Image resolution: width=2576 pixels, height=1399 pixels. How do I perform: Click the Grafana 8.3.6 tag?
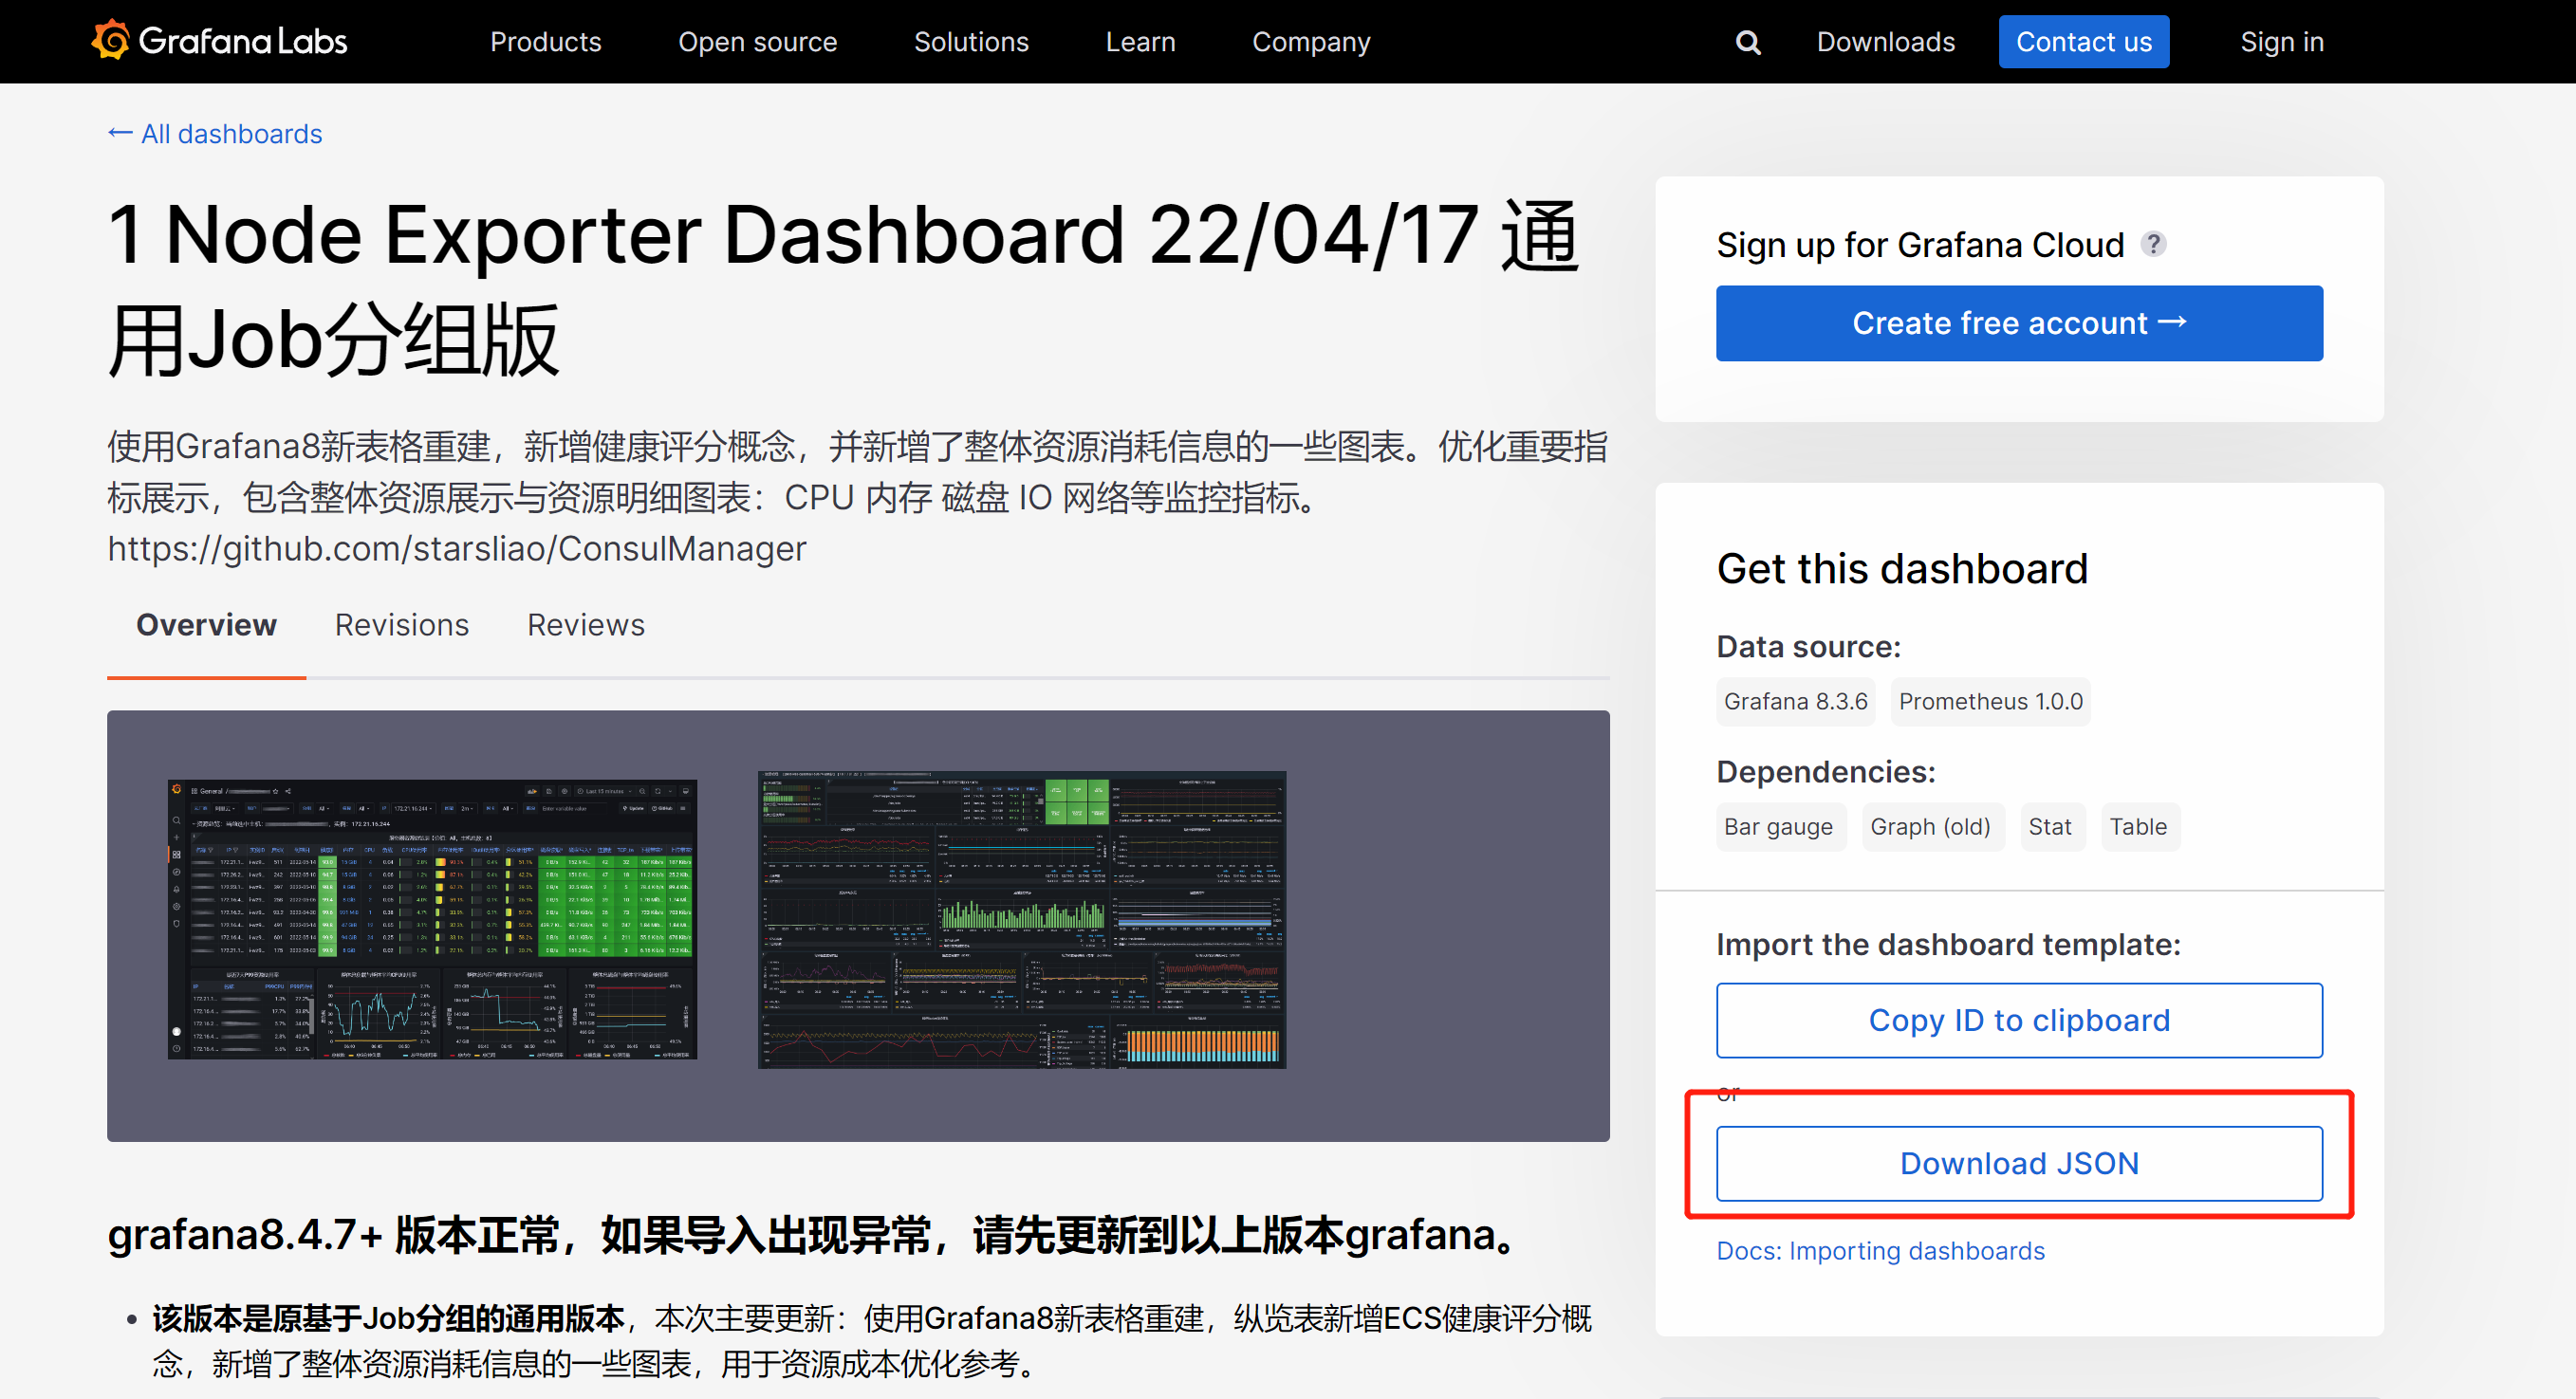pyautogui.click(x=1794, y=701)
